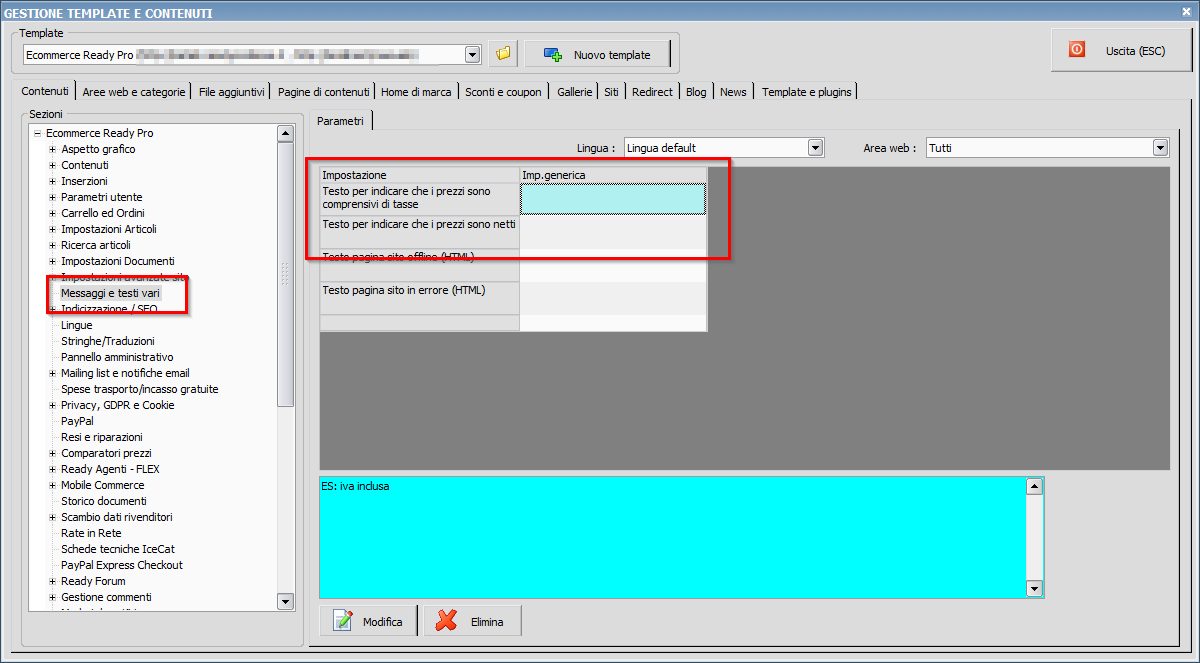Select Spese trasporto/incasso gratuite tree item

[139, 389]
